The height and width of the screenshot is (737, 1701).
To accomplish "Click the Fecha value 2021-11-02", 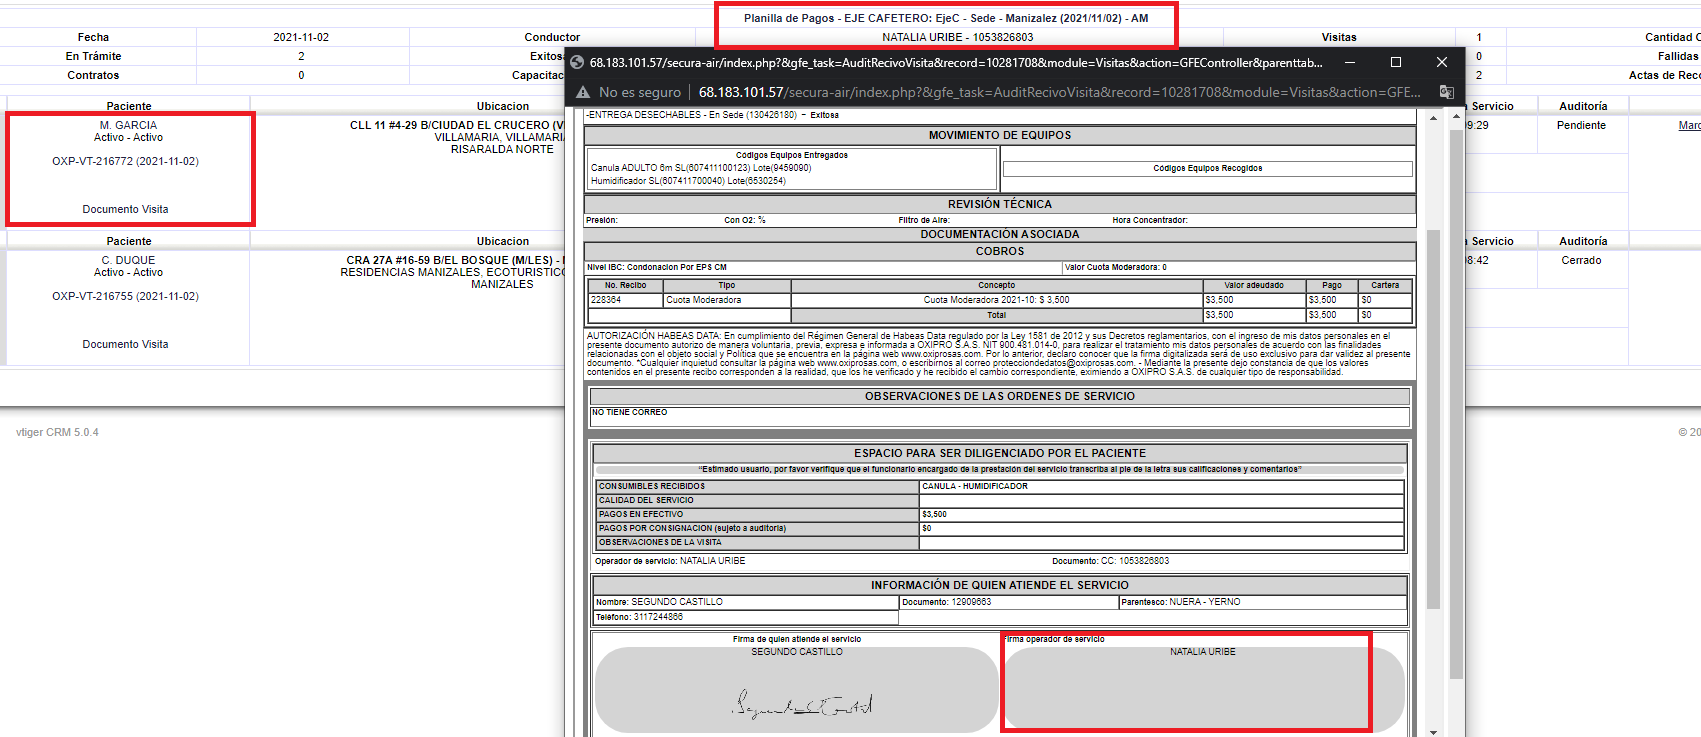I will tap(301, 37).
